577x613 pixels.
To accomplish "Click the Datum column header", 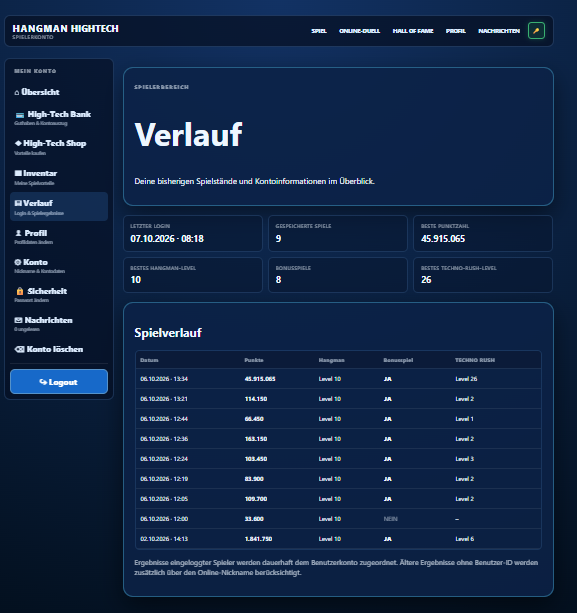I will 149,360.
